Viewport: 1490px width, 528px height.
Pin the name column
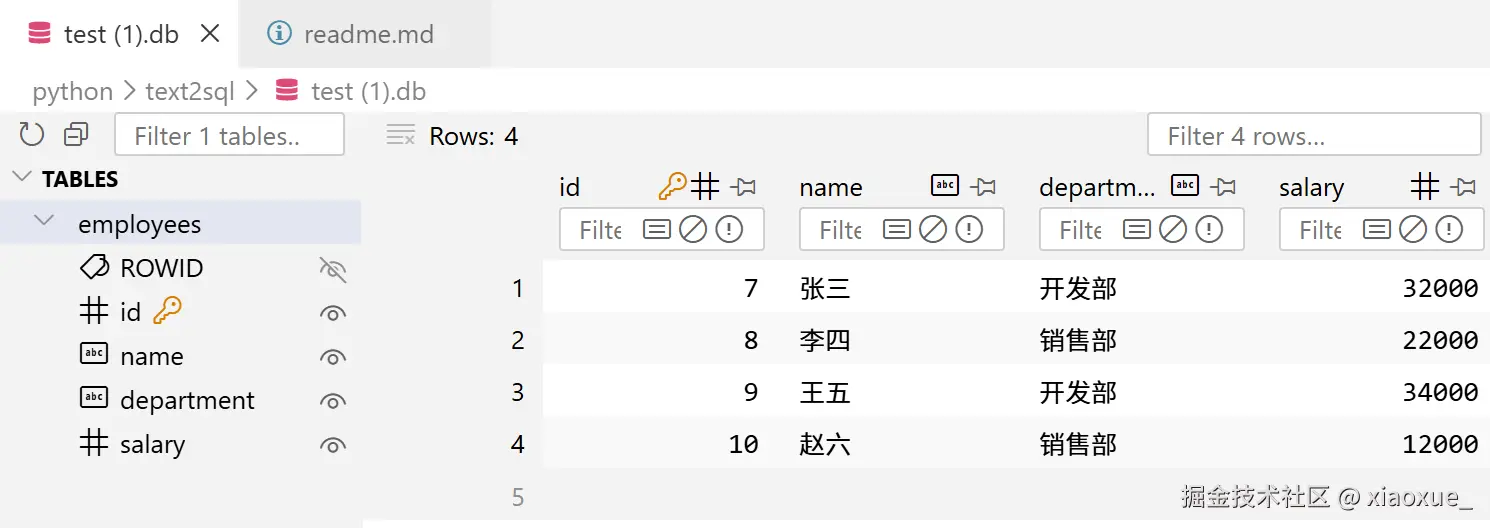coord(983,186)
